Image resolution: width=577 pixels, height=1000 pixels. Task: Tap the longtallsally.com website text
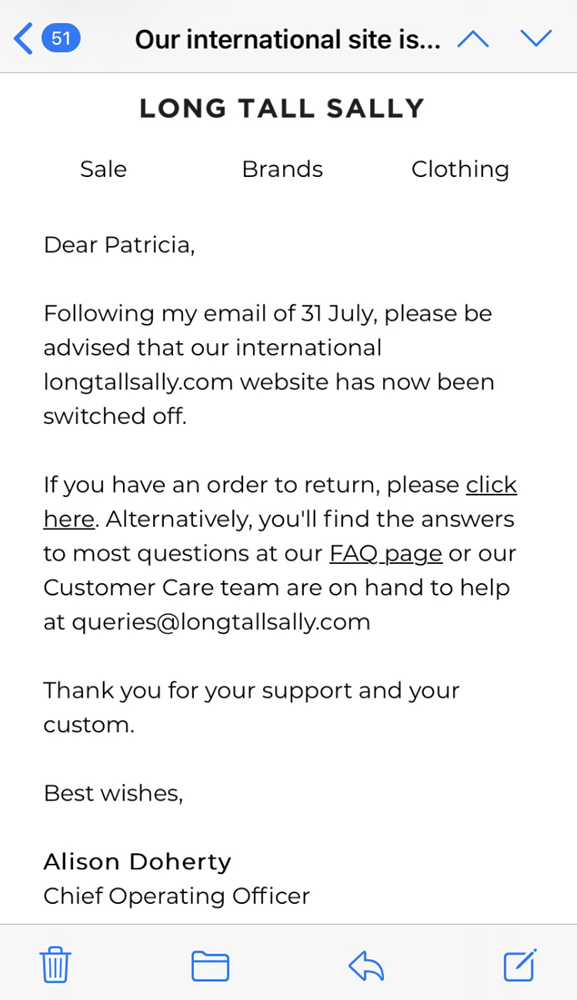coord(138,382)
